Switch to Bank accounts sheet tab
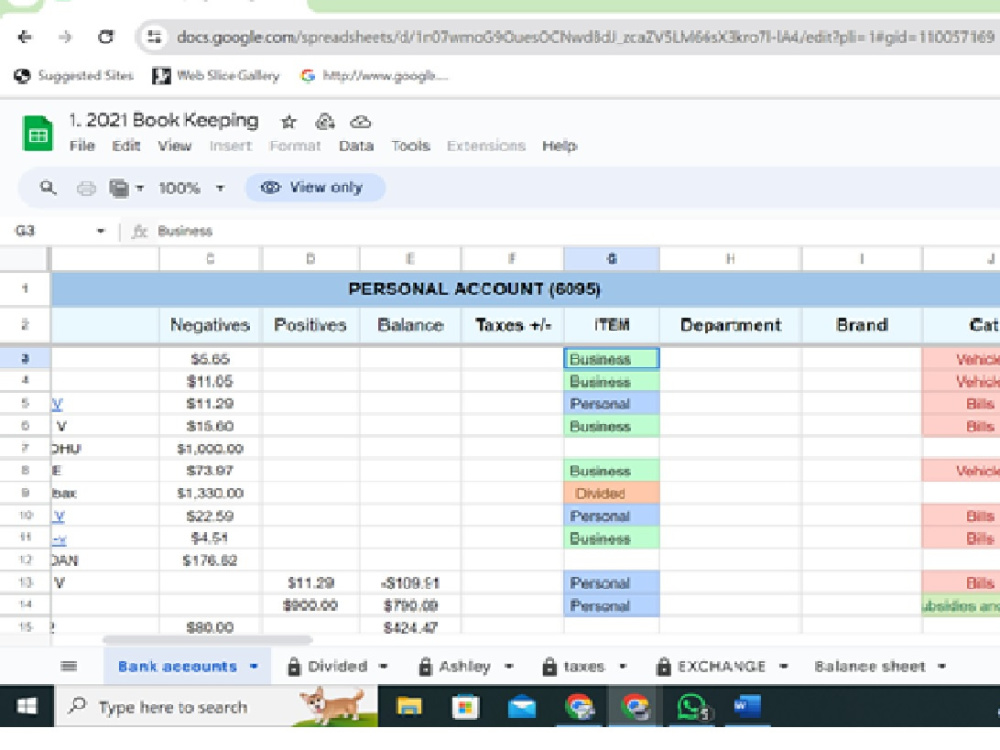 177,666
